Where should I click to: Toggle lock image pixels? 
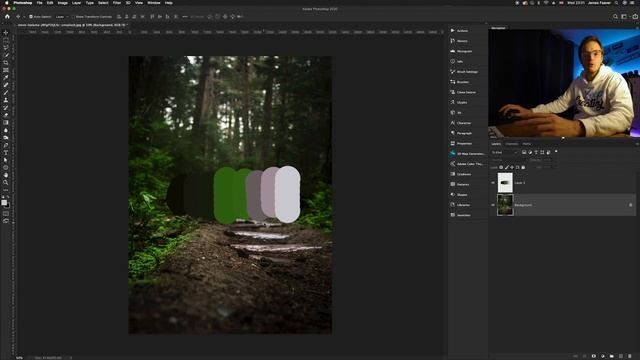507,167
